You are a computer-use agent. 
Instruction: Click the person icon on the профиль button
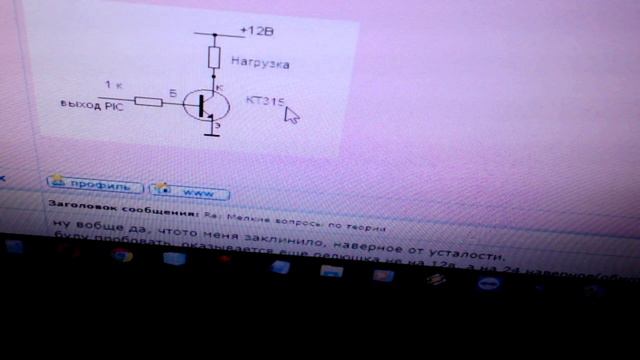coord(58,180)
